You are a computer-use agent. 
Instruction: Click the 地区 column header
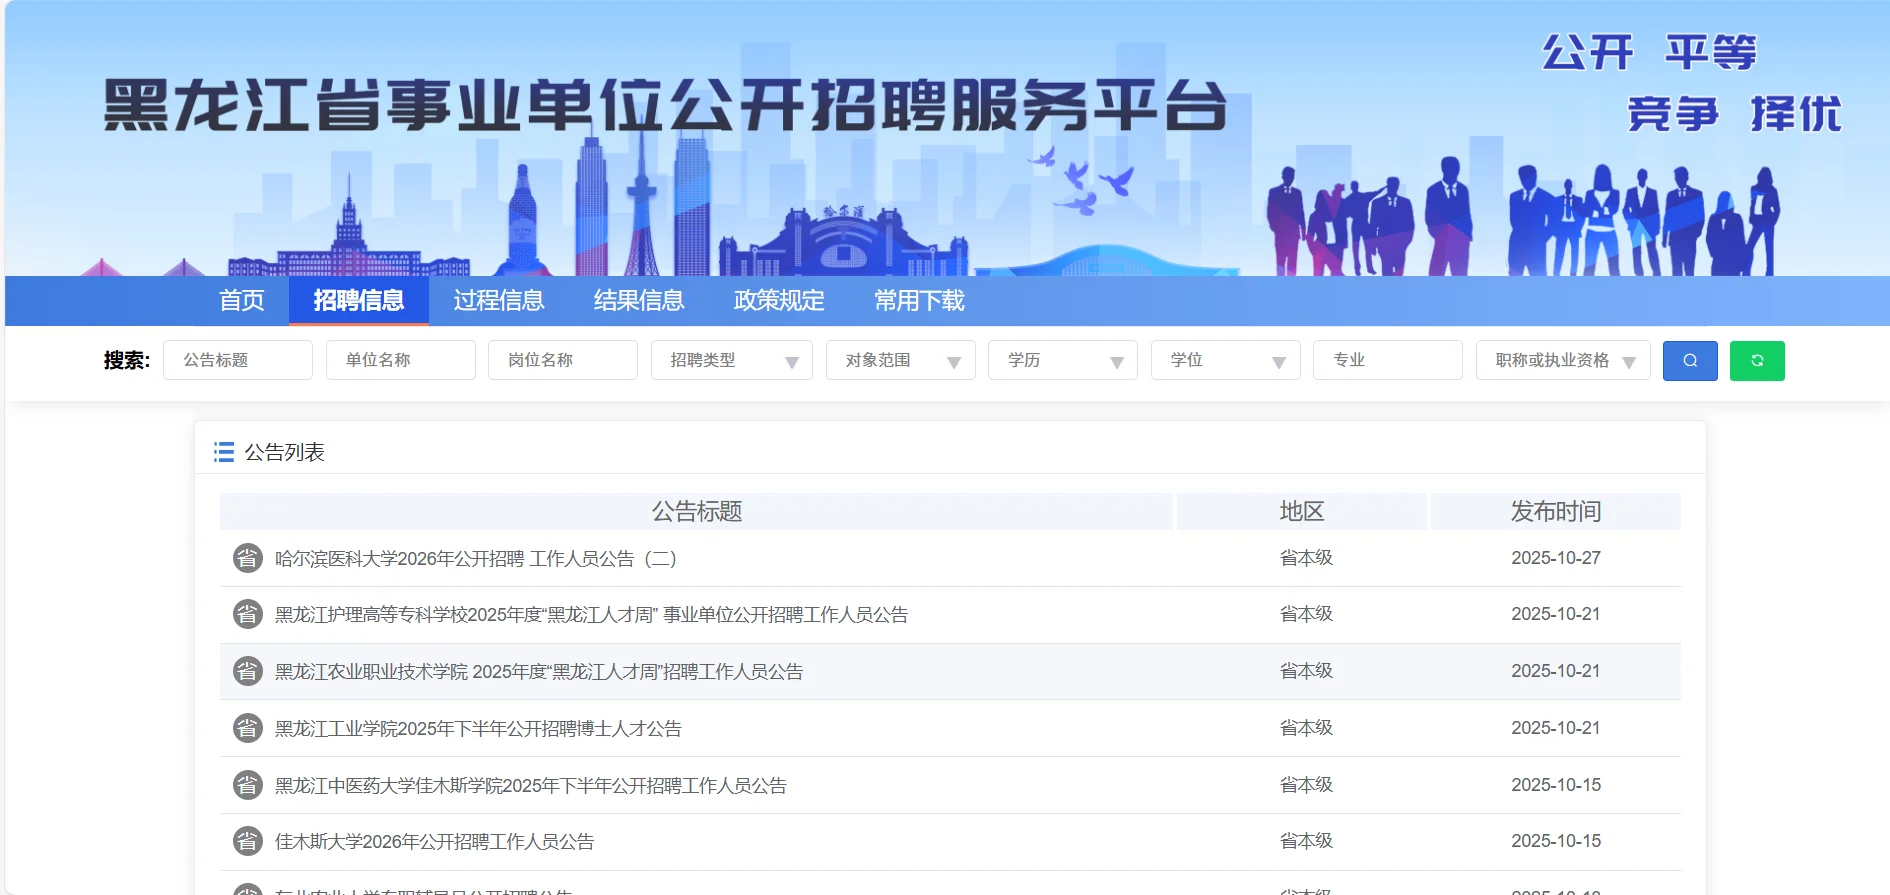point(1302,511)
